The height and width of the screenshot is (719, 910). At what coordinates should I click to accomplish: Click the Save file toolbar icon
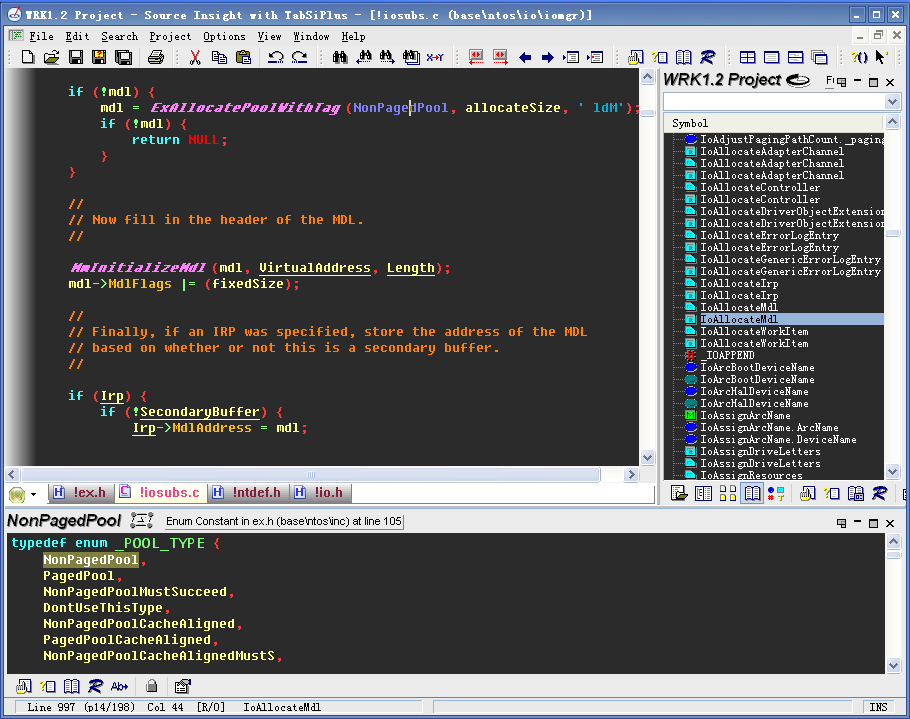[76, 57]
